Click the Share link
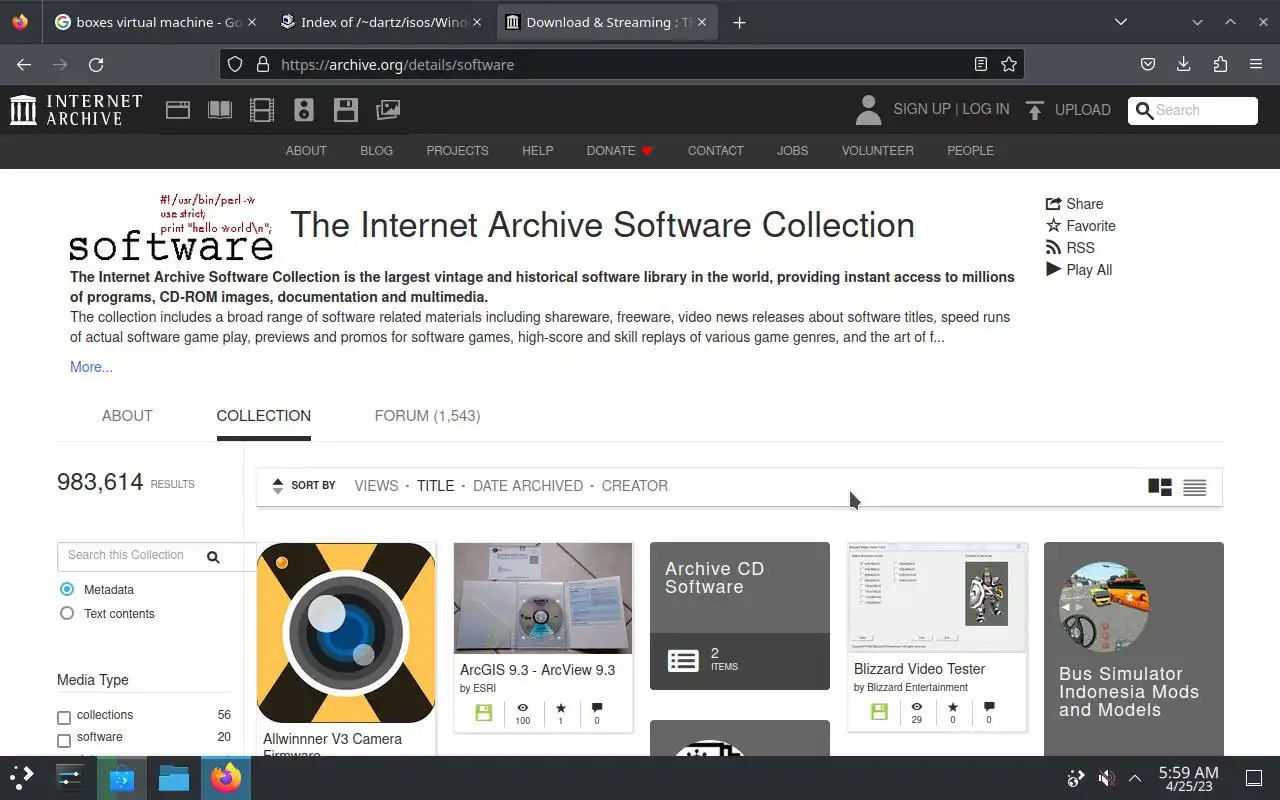The height and width of the screenshot is (800, 1280). (x=1074, y=204)
